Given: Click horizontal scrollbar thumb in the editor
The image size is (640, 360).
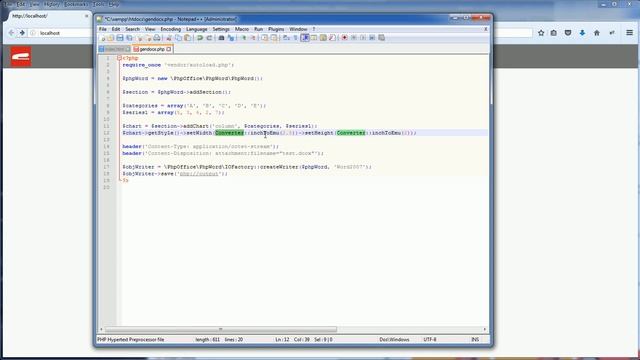Looking at the screenshot, I should tap(221, 329).
